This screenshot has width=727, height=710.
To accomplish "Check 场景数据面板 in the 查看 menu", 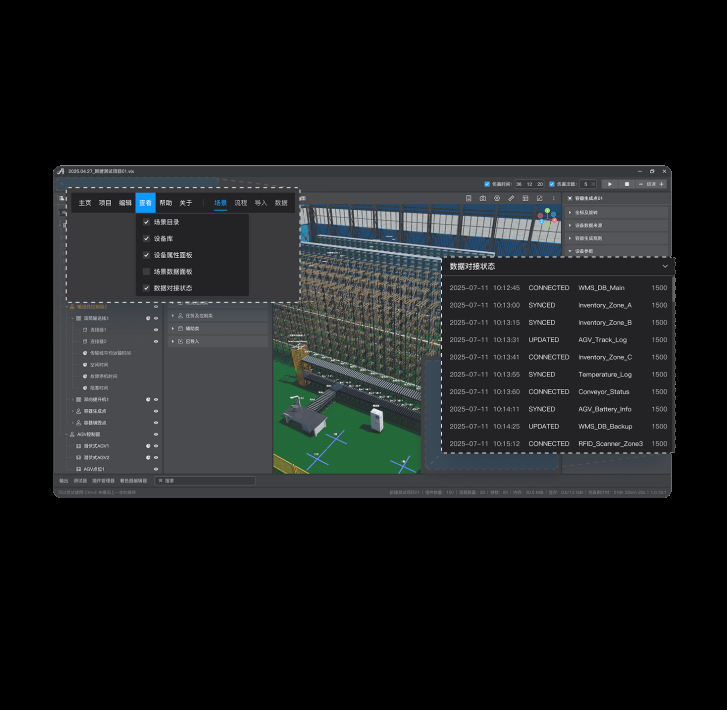I will [146, 271].
